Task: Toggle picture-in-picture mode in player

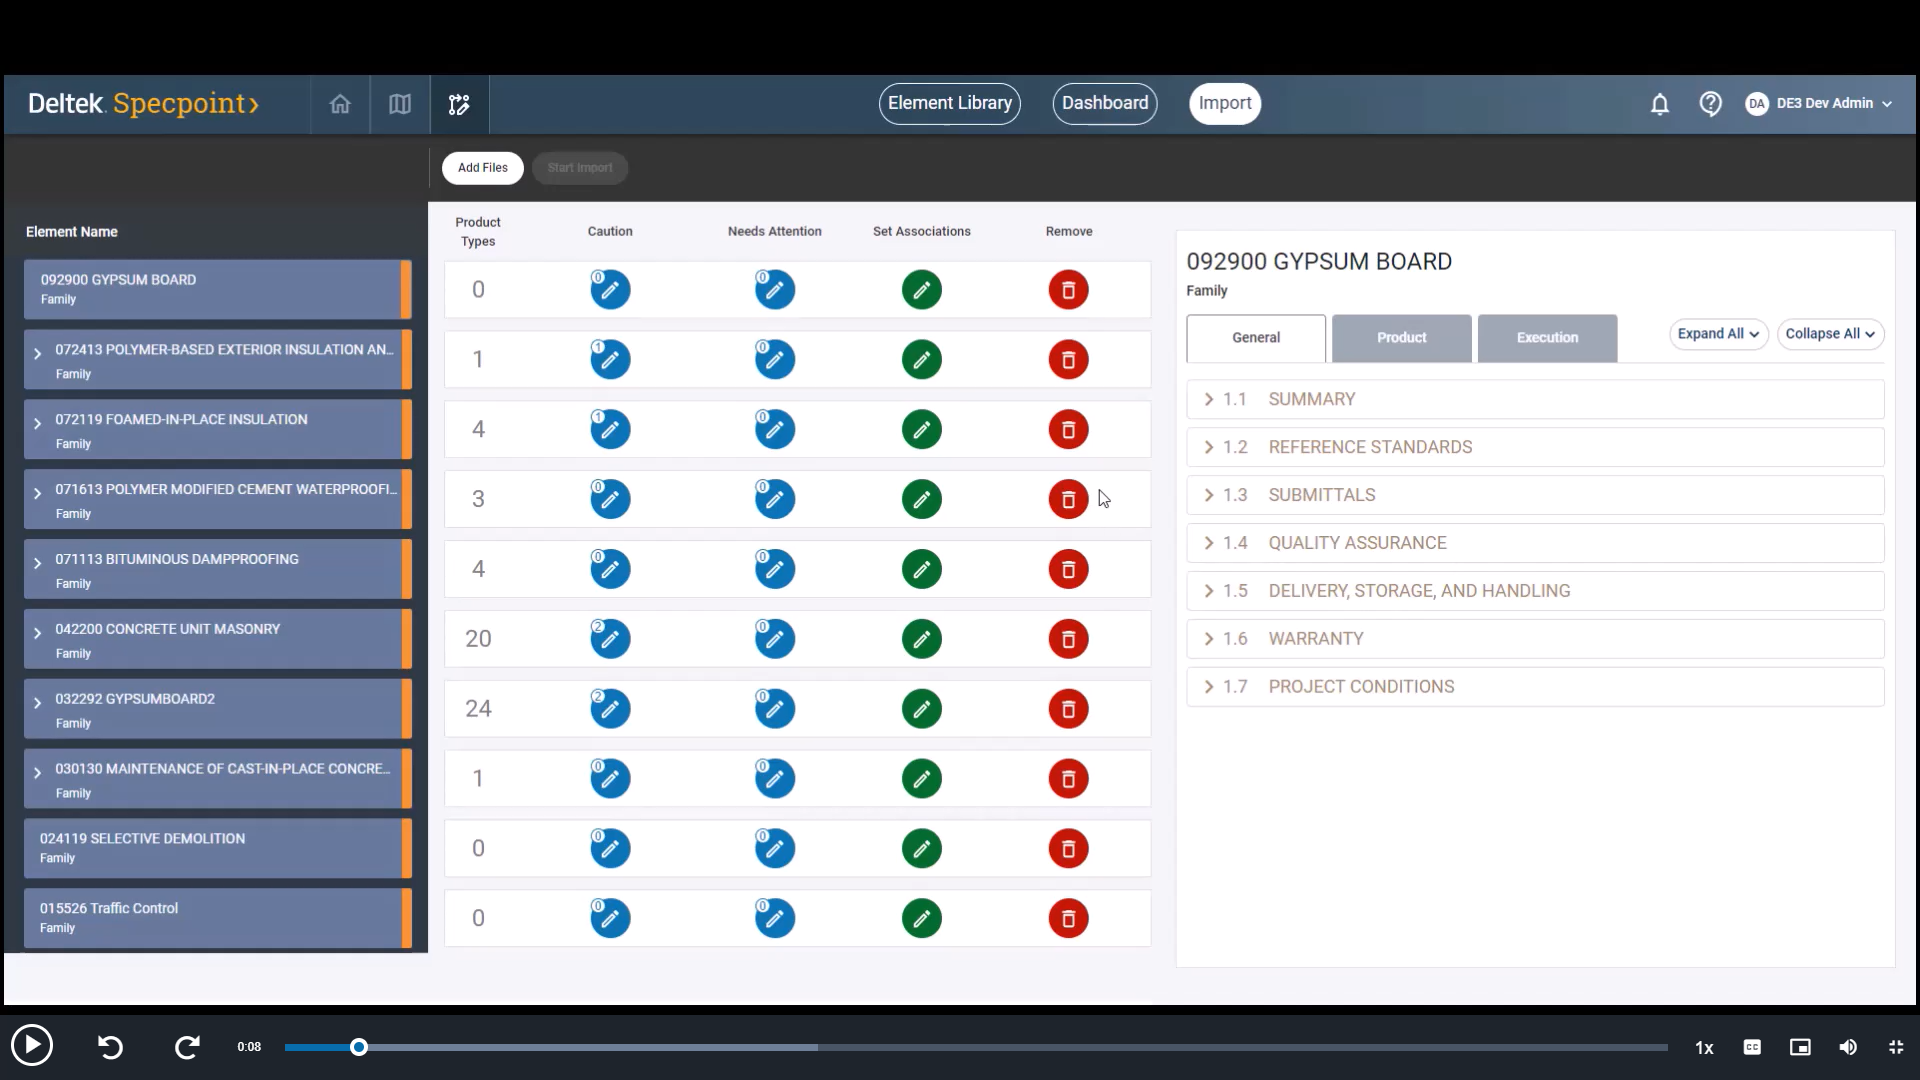Action: click(x=1800, y=1047)
